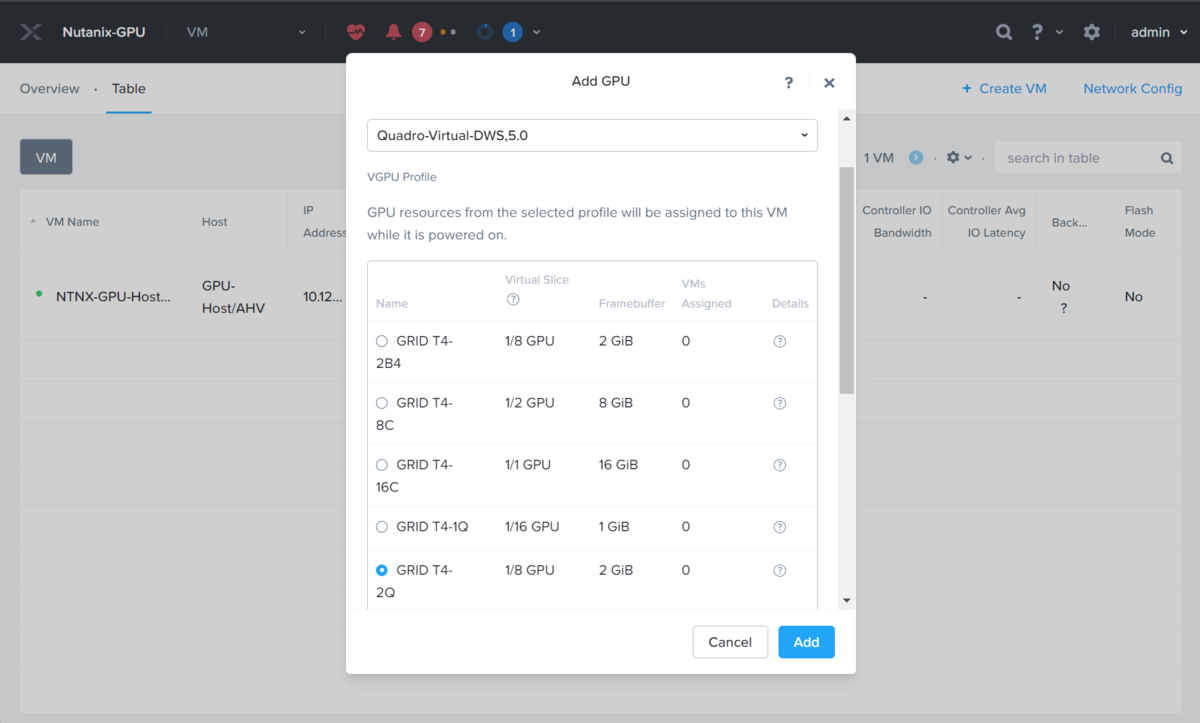
Task: Open the alerts bell icon
Action: (x=393, y=32)
